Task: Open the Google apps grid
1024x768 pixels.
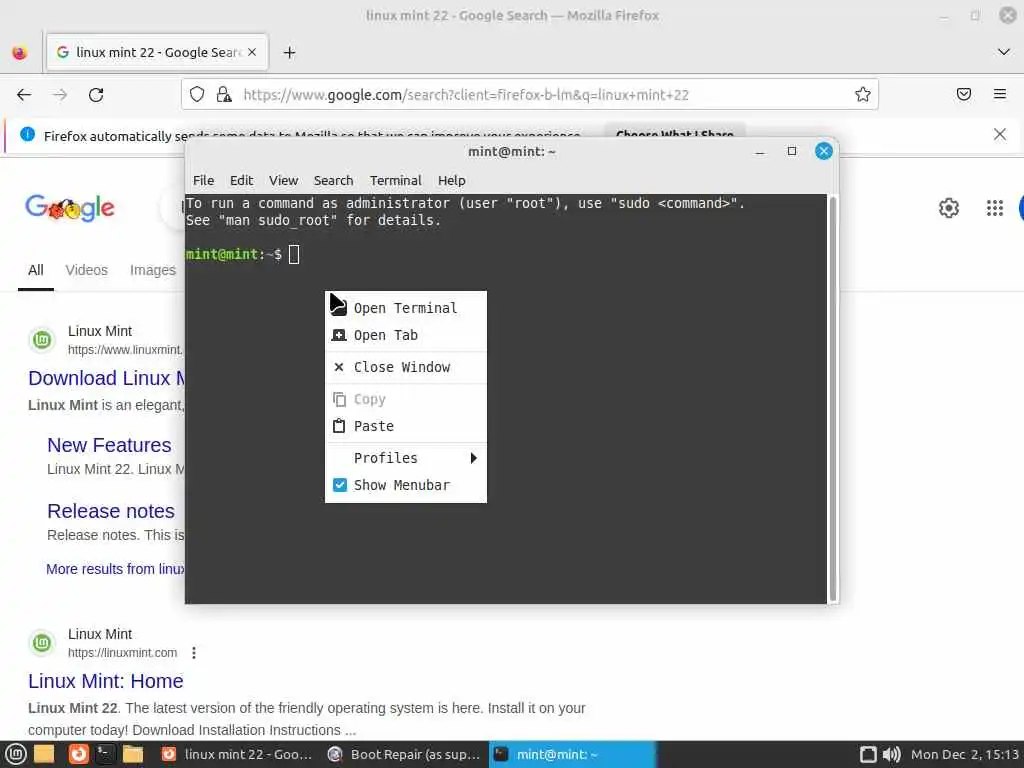Action: point(995,208)
